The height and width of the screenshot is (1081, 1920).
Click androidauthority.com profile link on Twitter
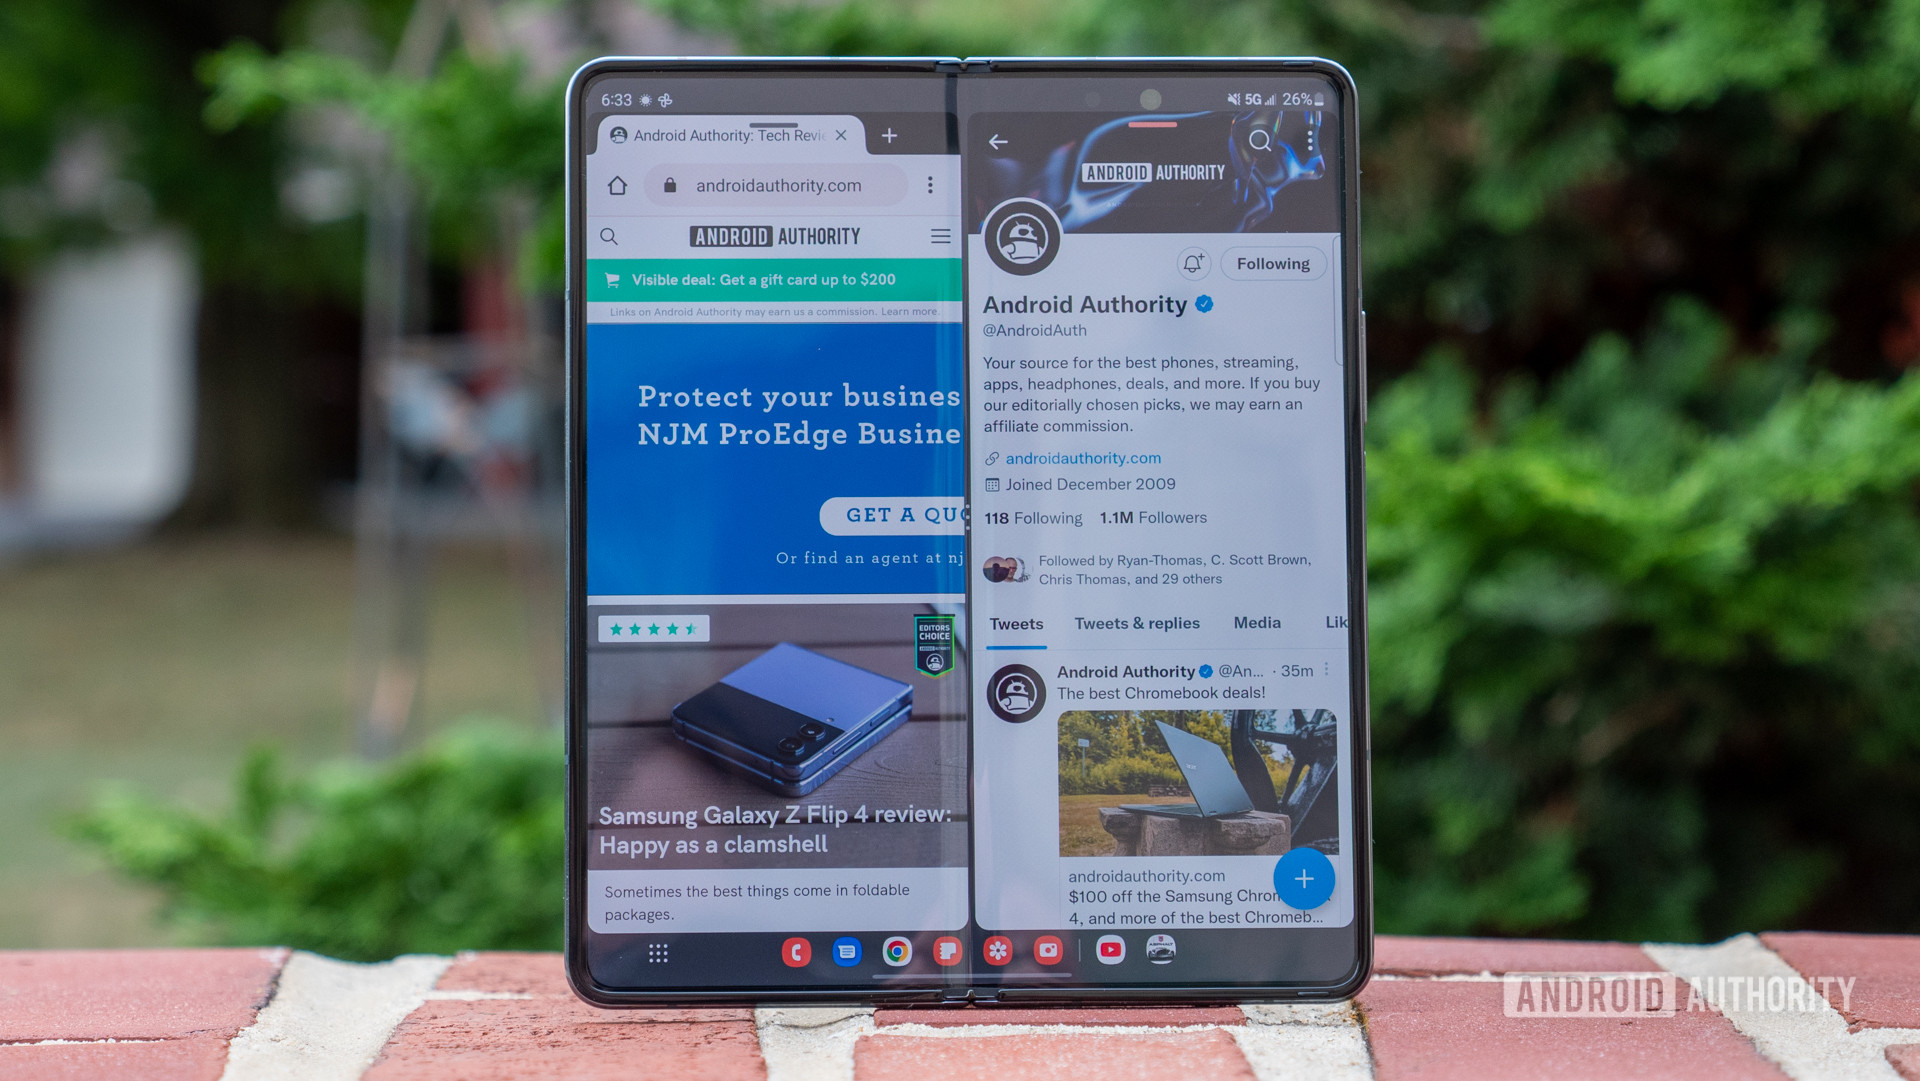[x=1083, y=457]
